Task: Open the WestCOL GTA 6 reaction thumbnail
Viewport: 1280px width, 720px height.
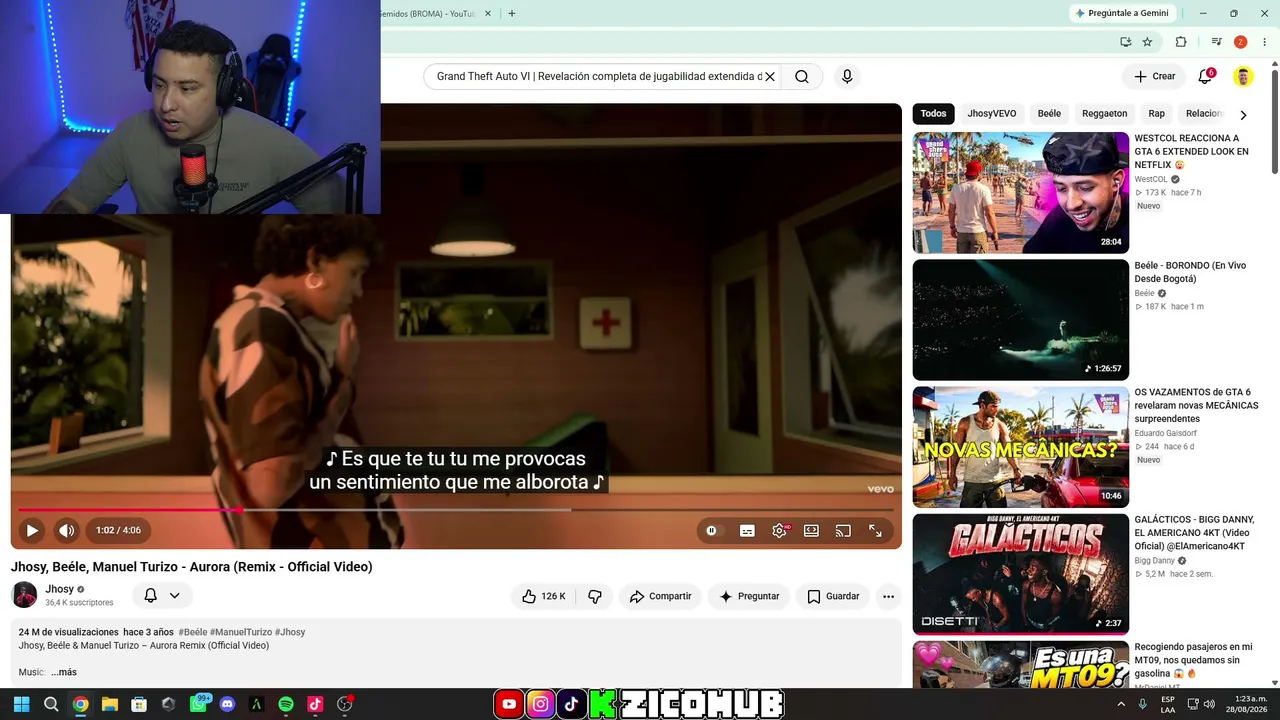Action: coord(1021,193)
